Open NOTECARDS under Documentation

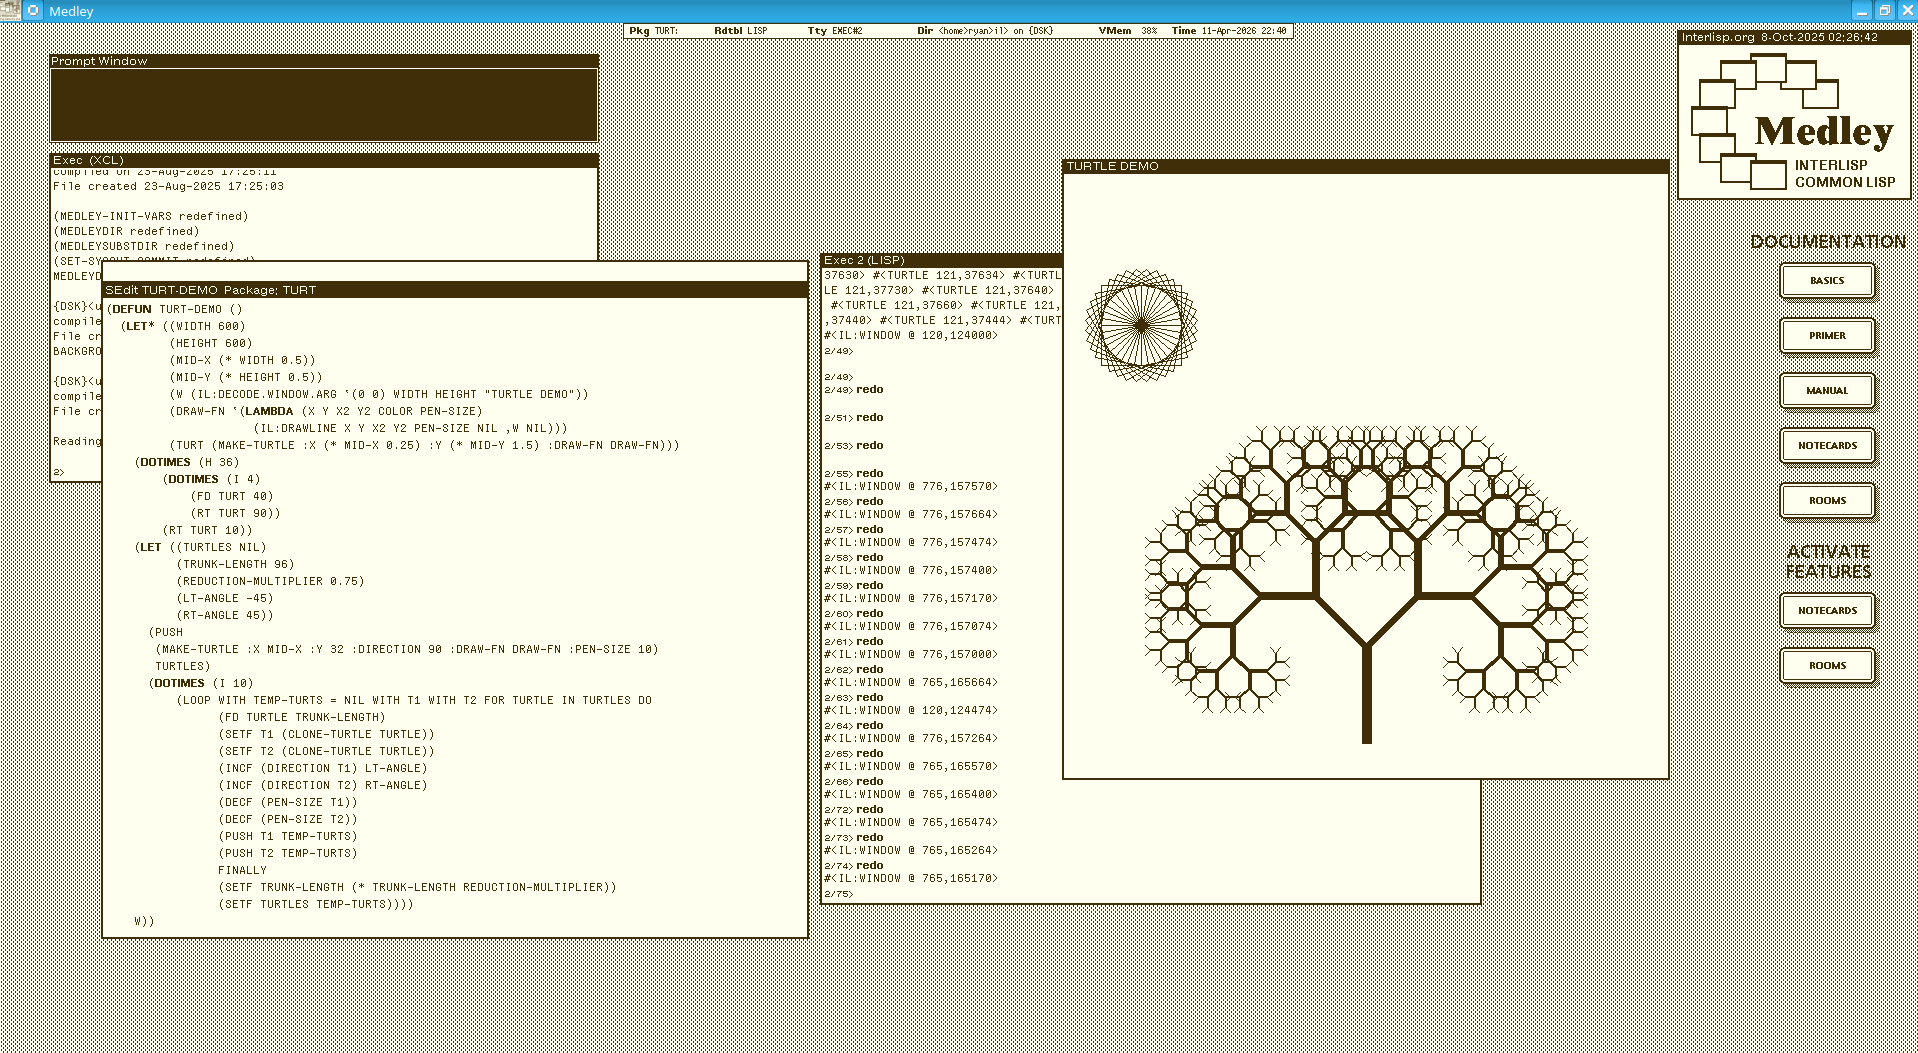point(1826,446)
